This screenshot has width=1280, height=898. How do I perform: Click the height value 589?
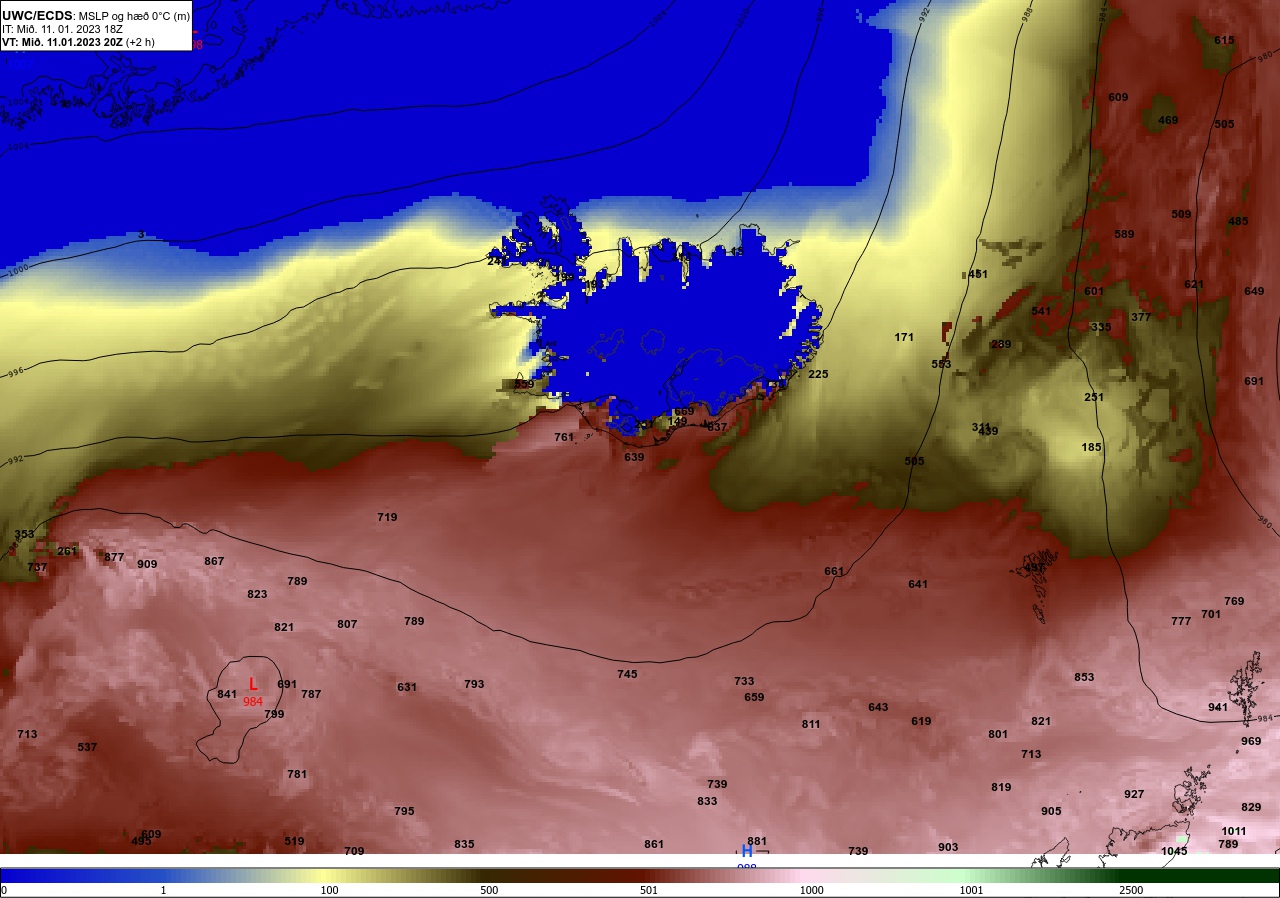pos(1124,234)
